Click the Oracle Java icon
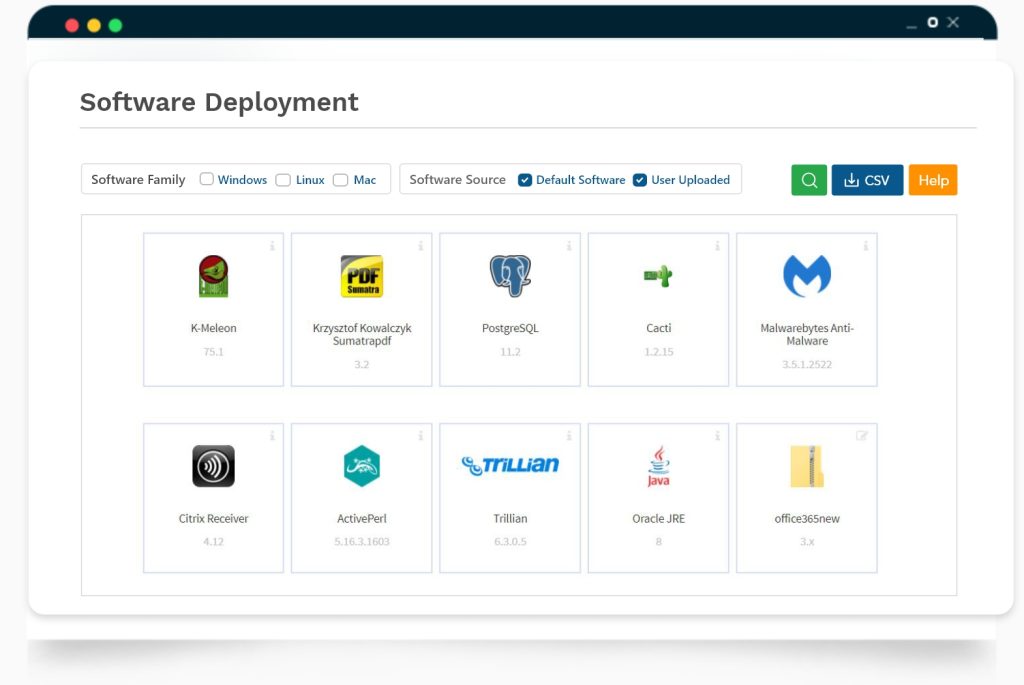This screenshot has width=1024, height=685. pos(658,466)
